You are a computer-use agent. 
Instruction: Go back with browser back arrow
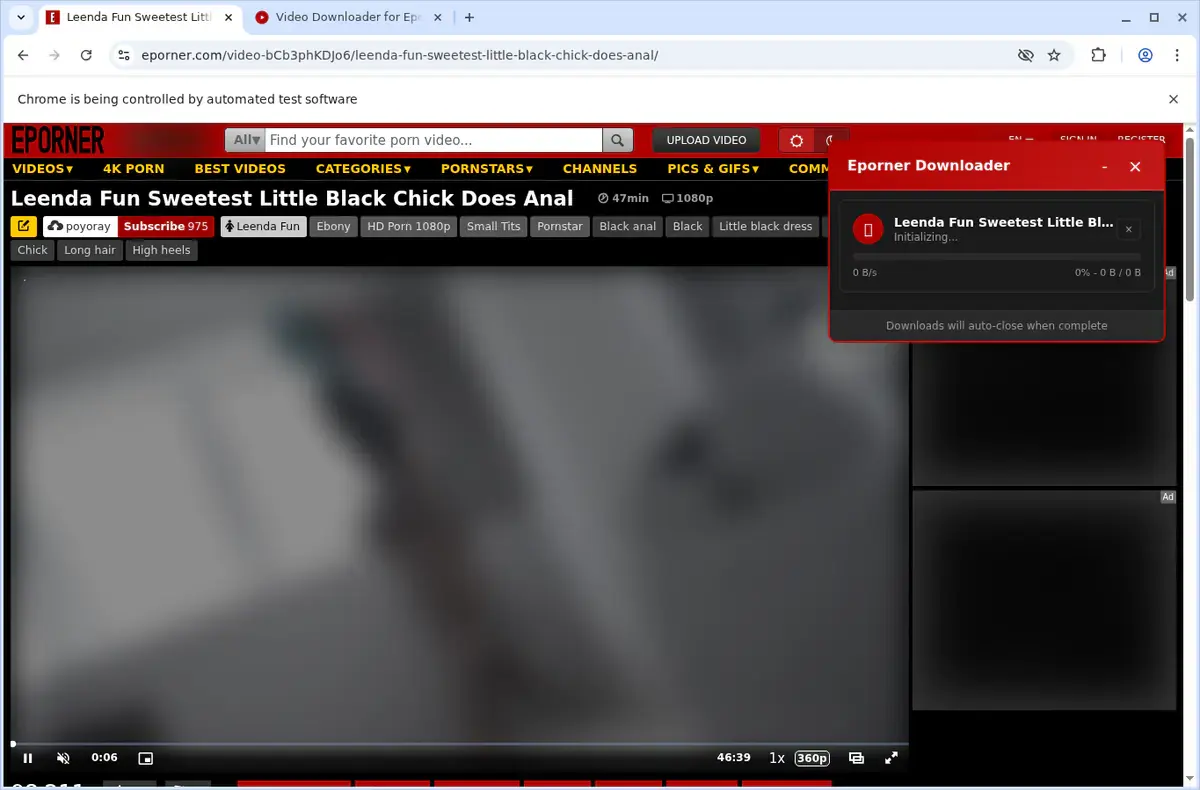(23, 56)
